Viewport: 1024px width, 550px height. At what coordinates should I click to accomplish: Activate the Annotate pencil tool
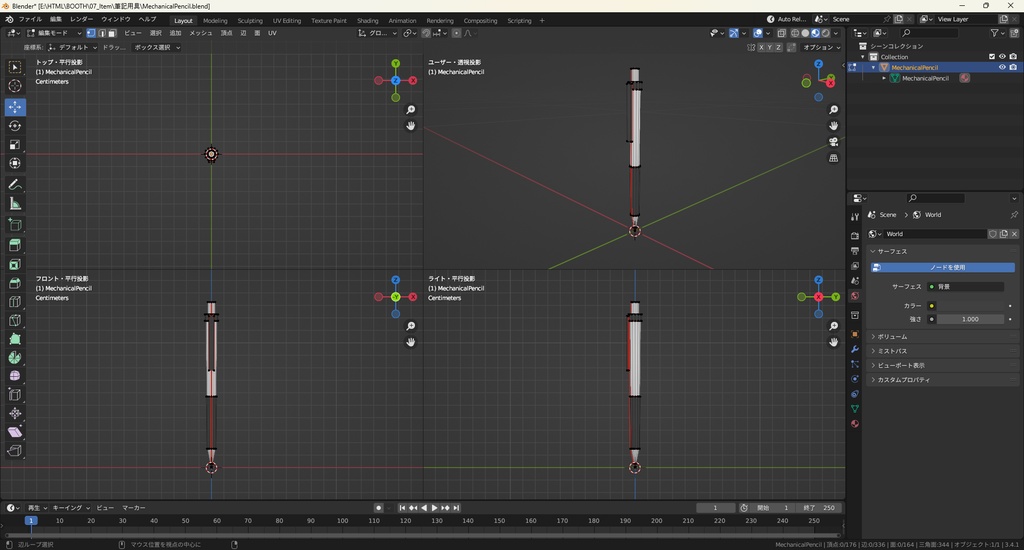(14, 185)
